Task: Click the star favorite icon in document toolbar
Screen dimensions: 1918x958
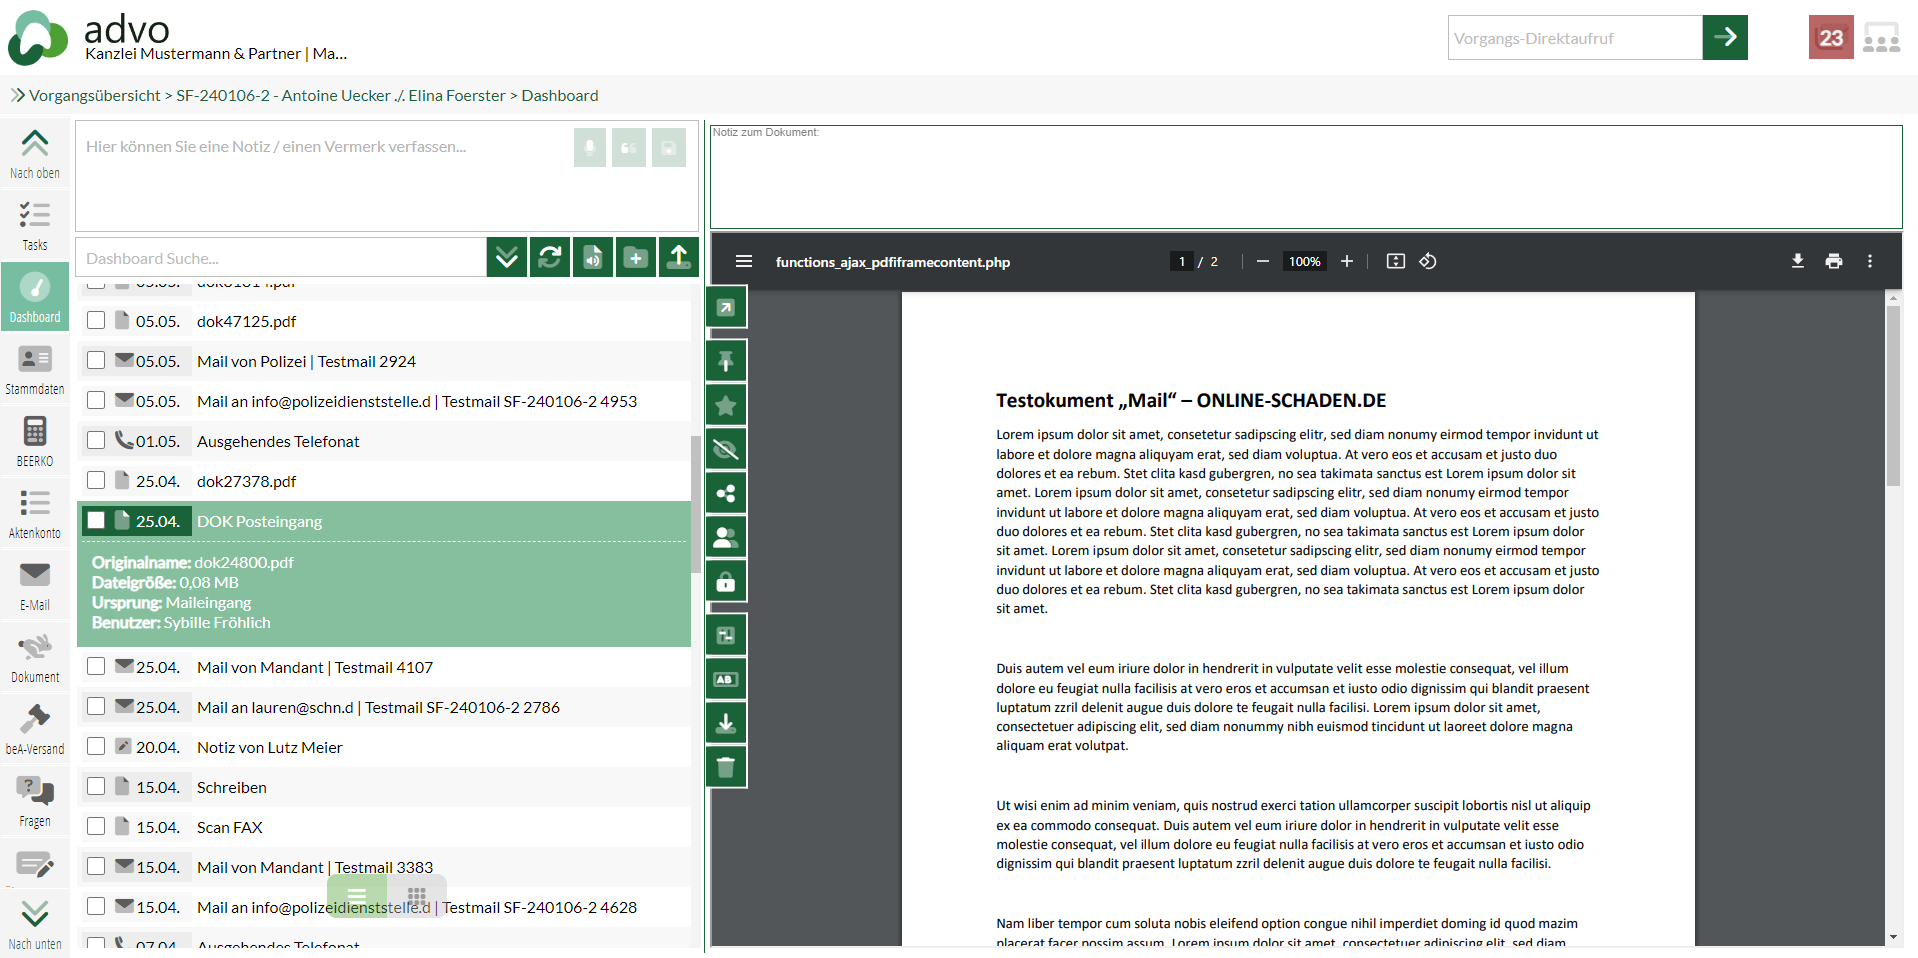Action: (x=726, y=405)
